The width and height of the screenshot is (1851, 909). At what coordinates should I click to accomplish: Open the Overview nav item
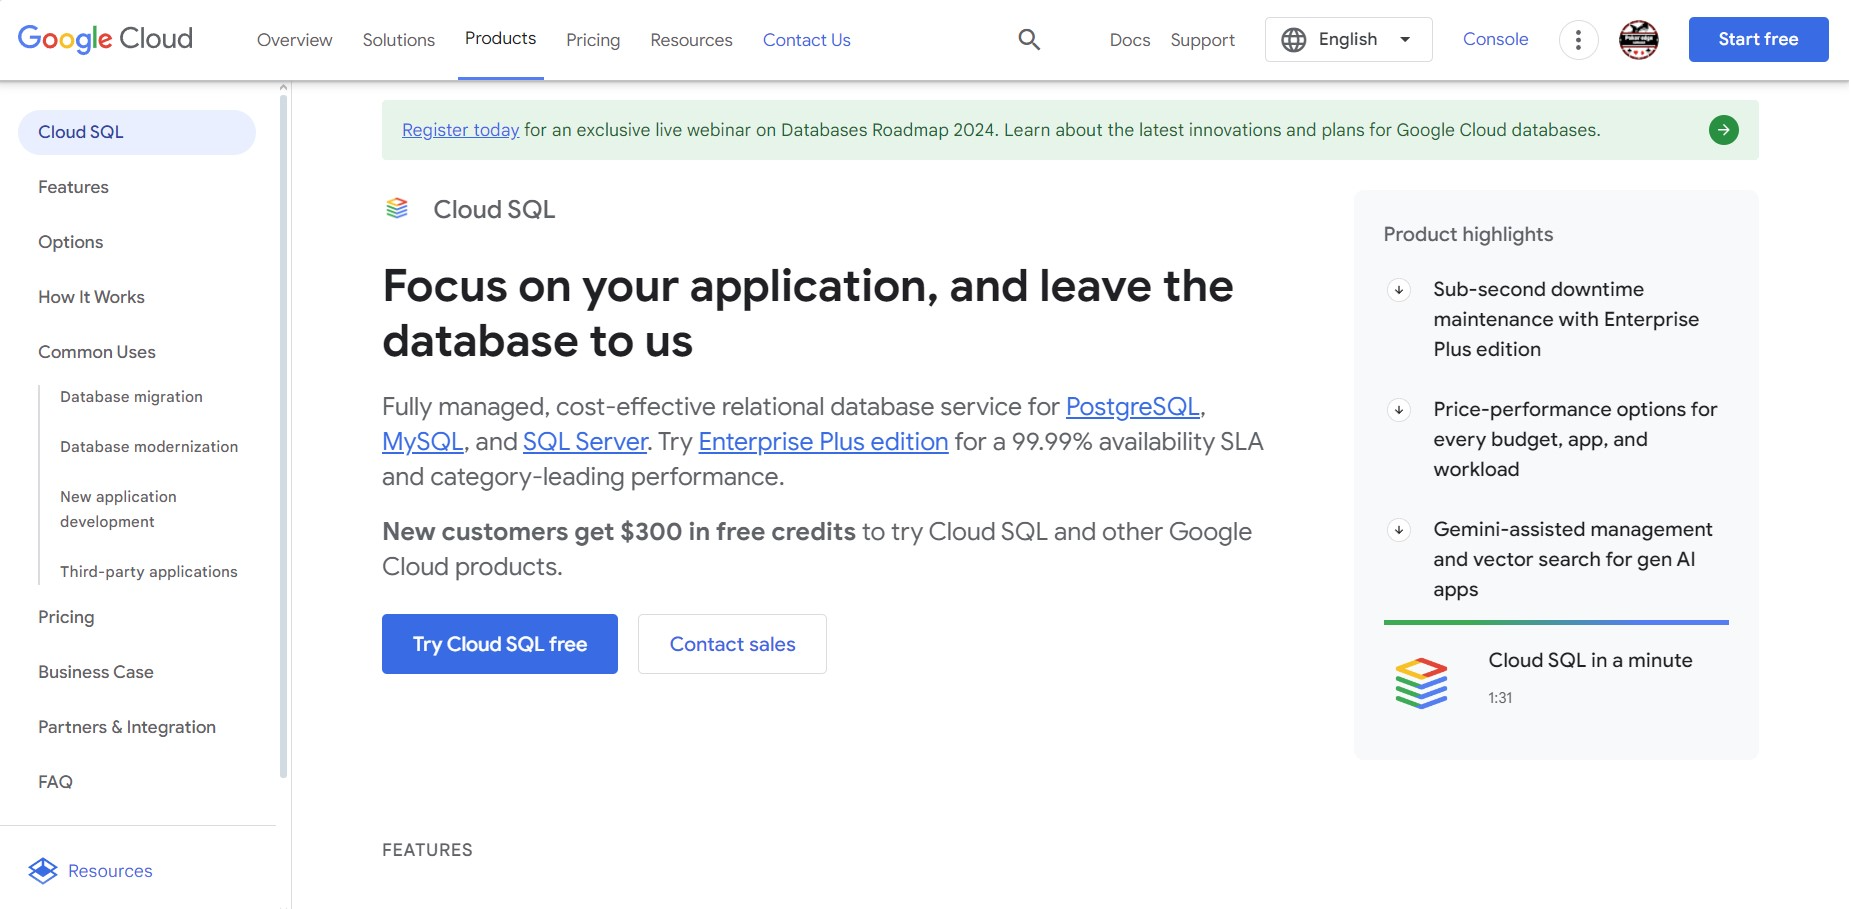pos(294,40)
